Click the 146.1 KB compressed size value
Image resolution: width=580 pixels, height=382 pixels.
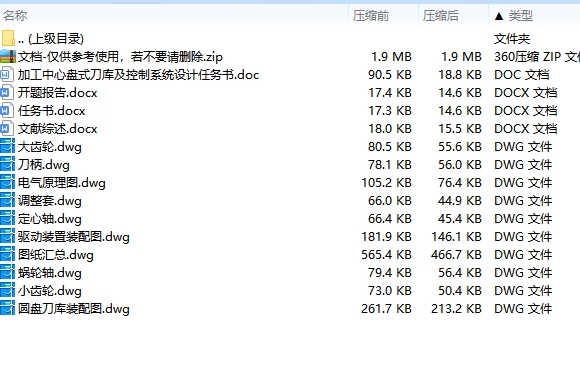coord(456,237)
